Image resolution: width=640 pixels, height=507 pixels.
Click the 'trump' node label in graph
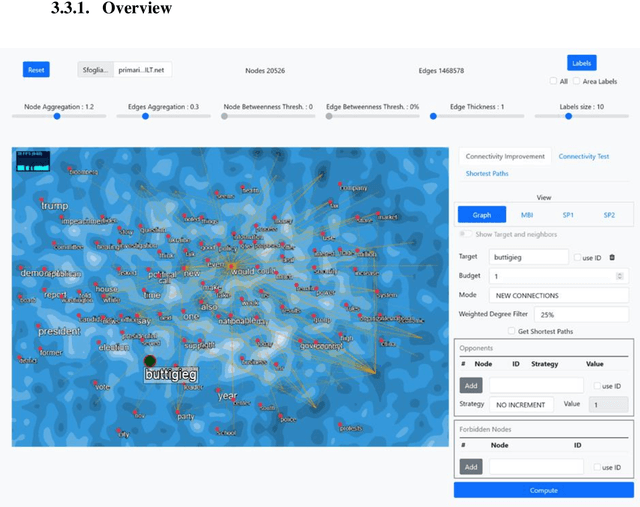pyautogui.click(x=55, y=206)
